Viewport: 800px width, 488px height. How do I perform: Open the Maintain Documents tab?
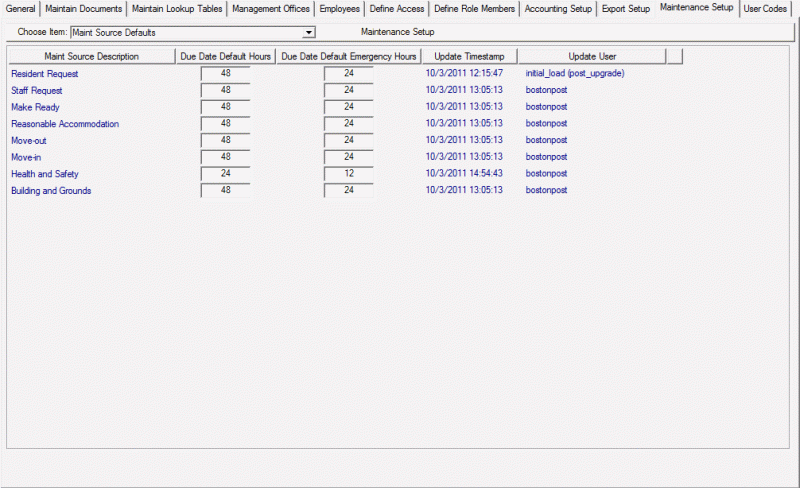coord(84,9)
